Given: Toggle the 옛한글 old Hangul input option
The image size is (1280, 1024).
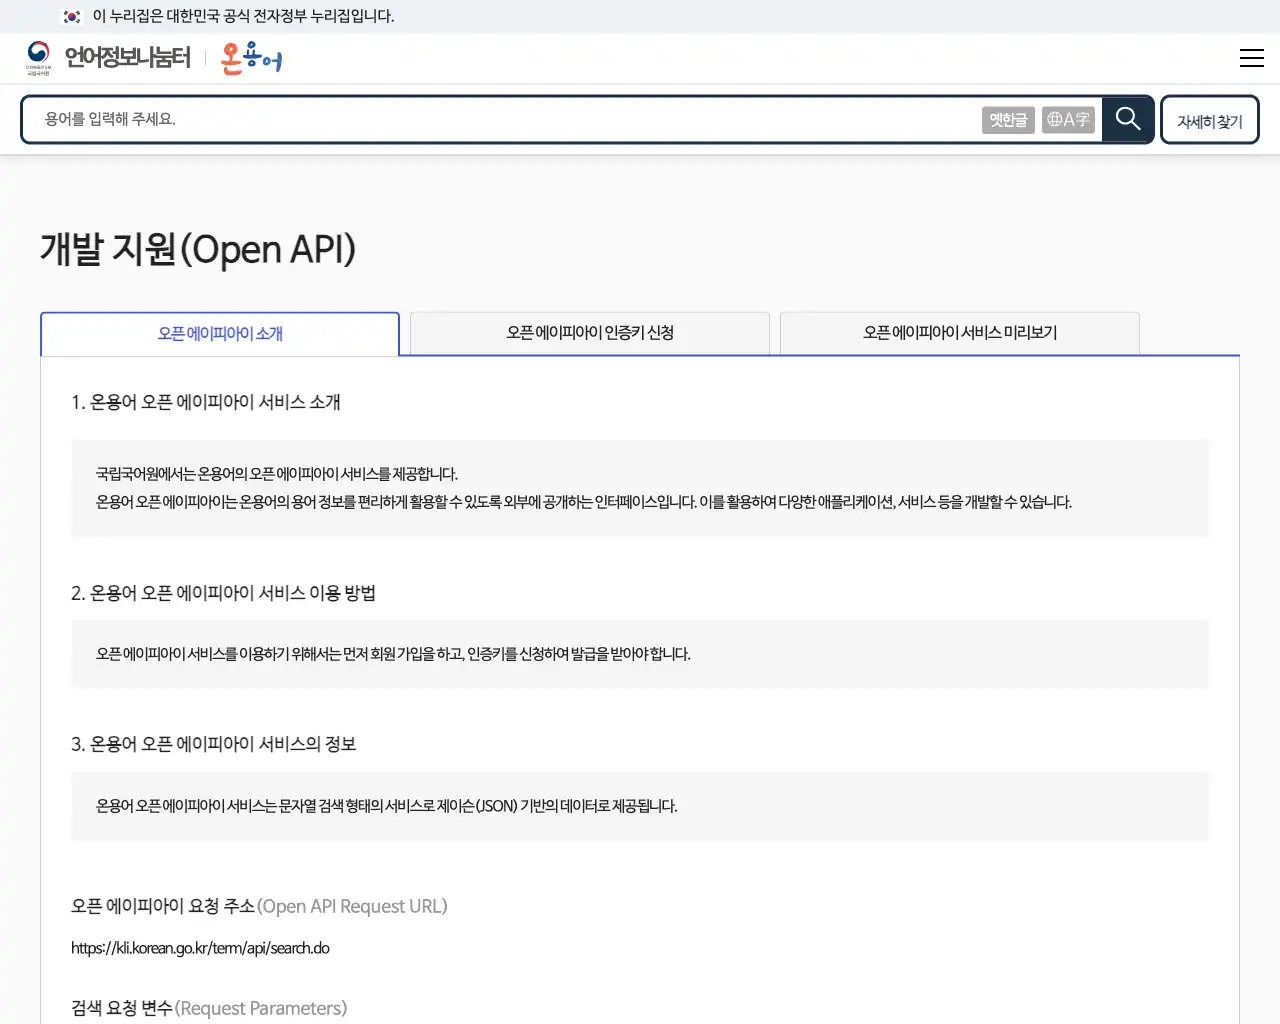Looking at the screenshot, I should pyautogui.click(x=1008, y=119).
